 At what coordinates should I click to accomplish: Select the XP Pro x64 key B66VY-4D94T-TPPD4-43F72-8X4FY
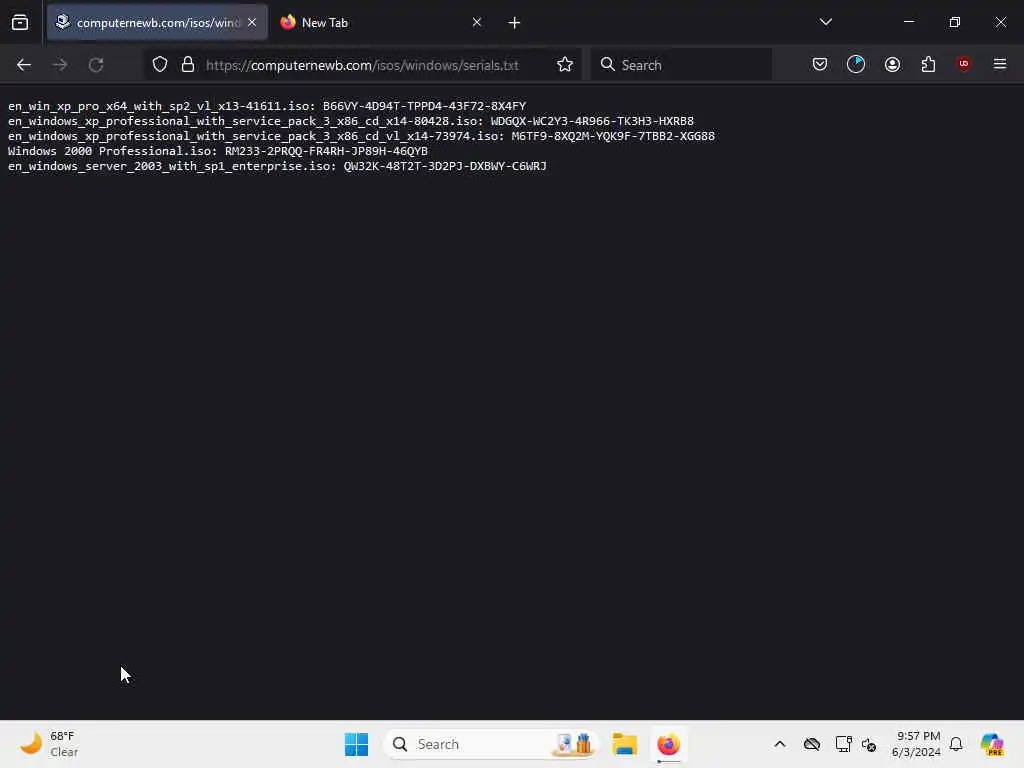424,106
